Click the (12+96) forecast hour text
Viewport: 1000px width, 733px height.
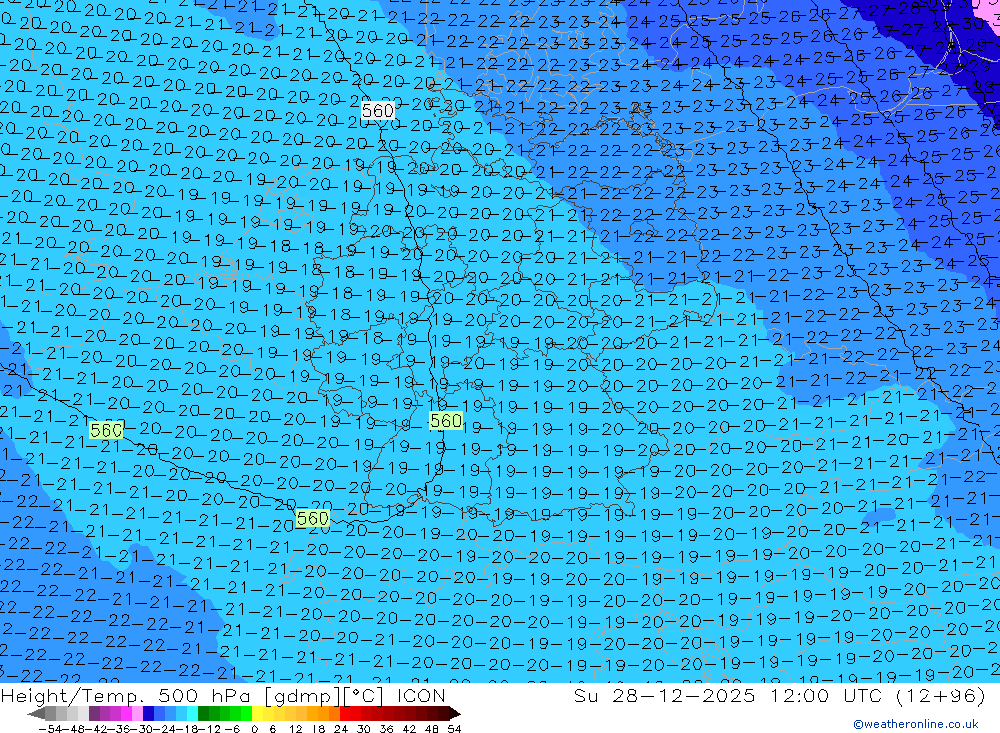940,695
